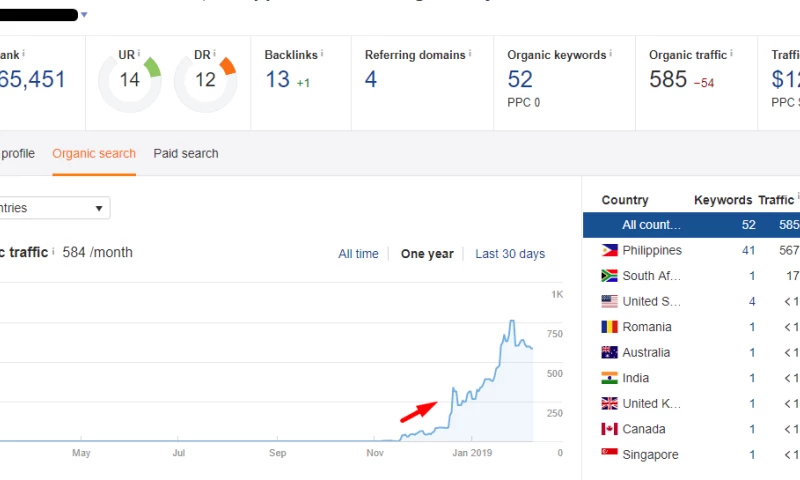Click the info icon next to UR
This screenshot has height=480, width=800.
point(139,53)
